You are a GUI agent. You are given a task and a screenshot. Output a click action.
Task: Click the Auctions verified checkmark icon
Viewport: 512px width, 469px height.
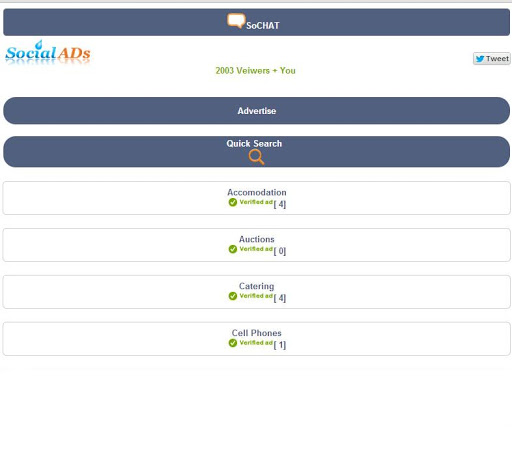tap(233, 249)
